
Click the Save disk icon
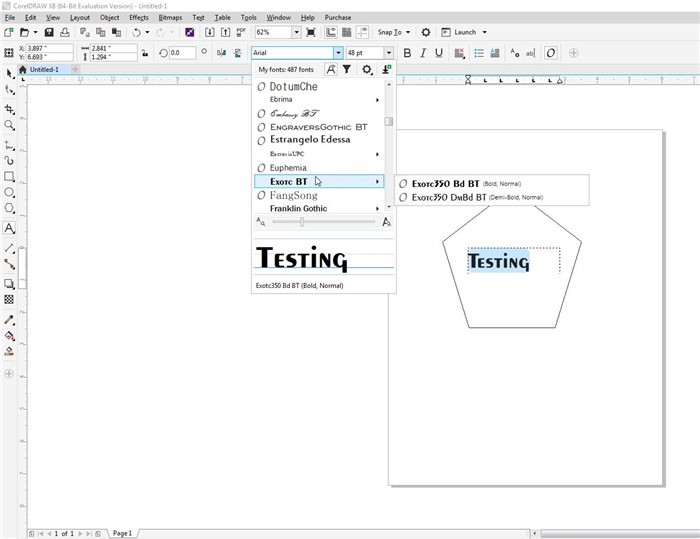pyautogui.click(x=49, y=32)
